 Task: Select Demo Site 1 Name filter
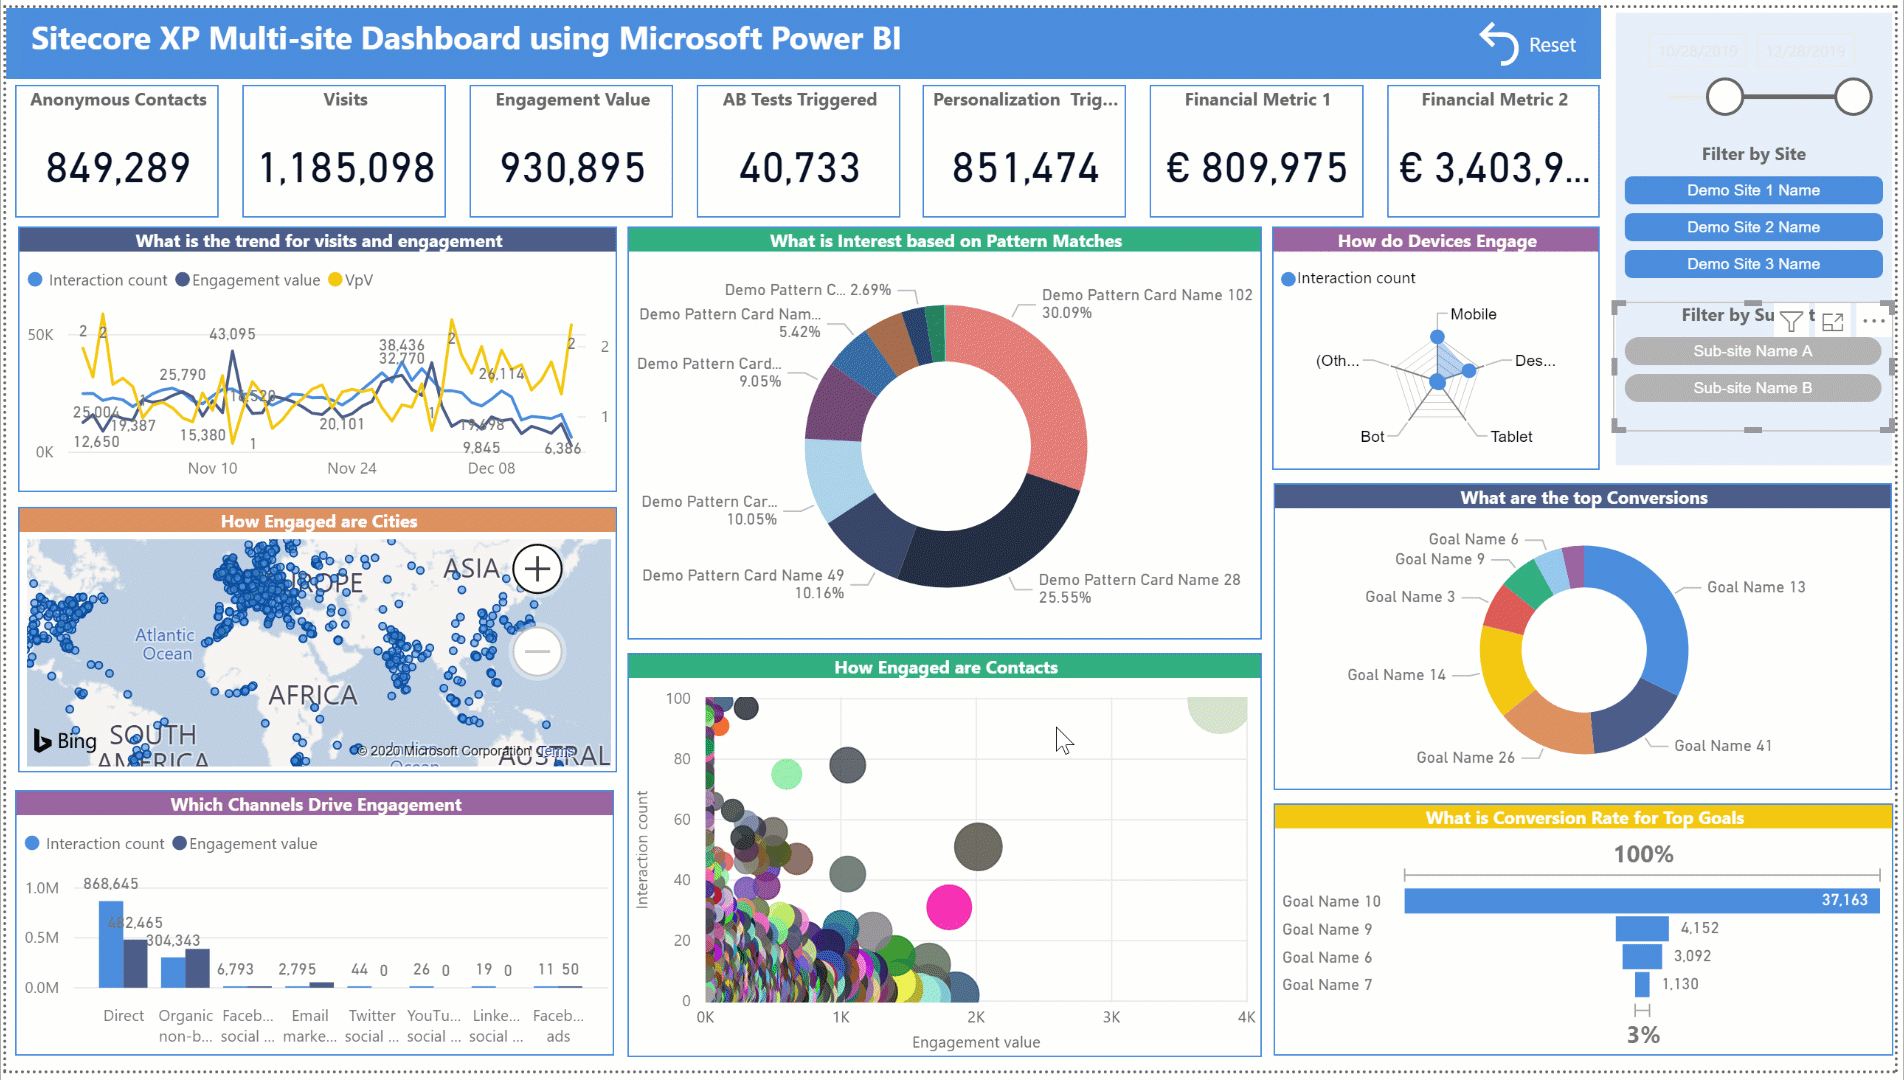pyautogui.click(x=1753, y=190)
